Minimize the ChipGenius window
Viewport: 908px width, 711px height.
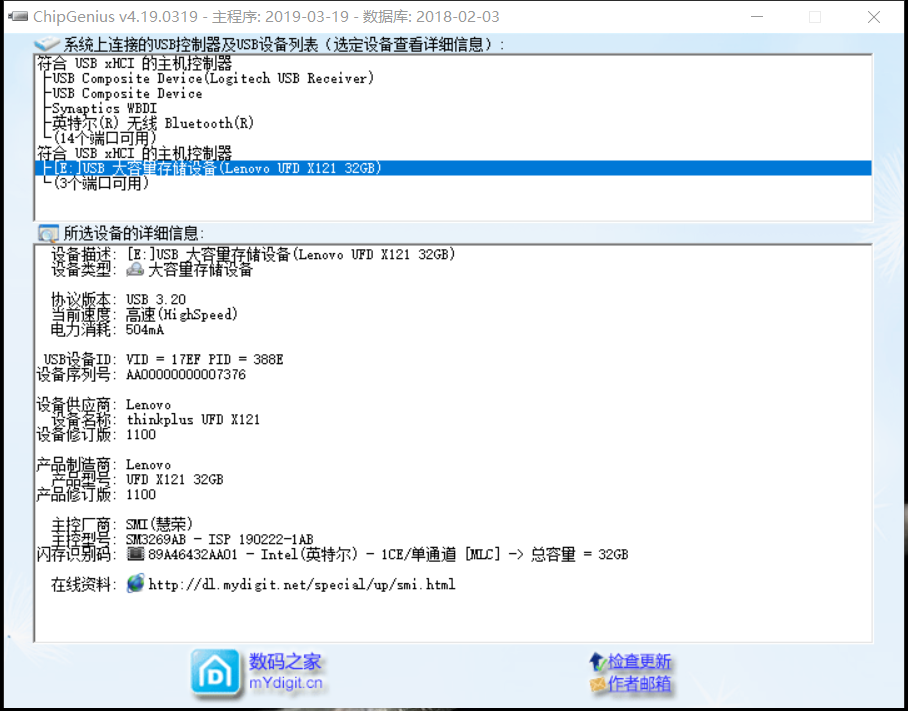click(x=756, y=17)
